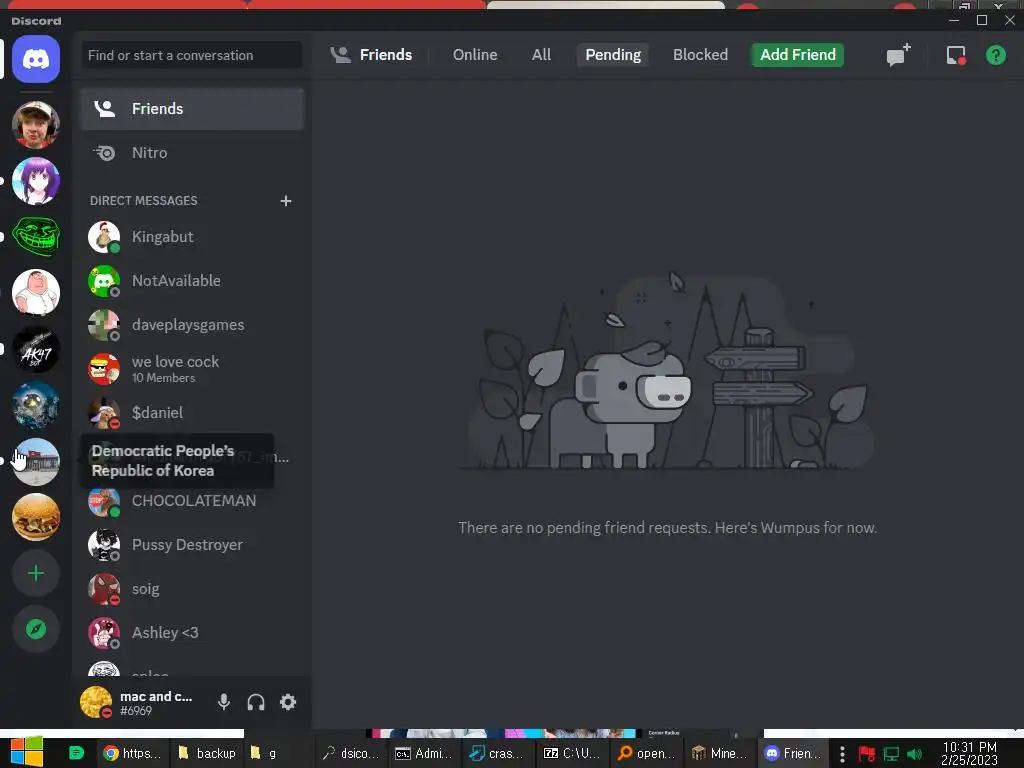Open the CHOCOLATEMAN direct message
Screen dimensions: 1024x768
click(x=192, y=501)
